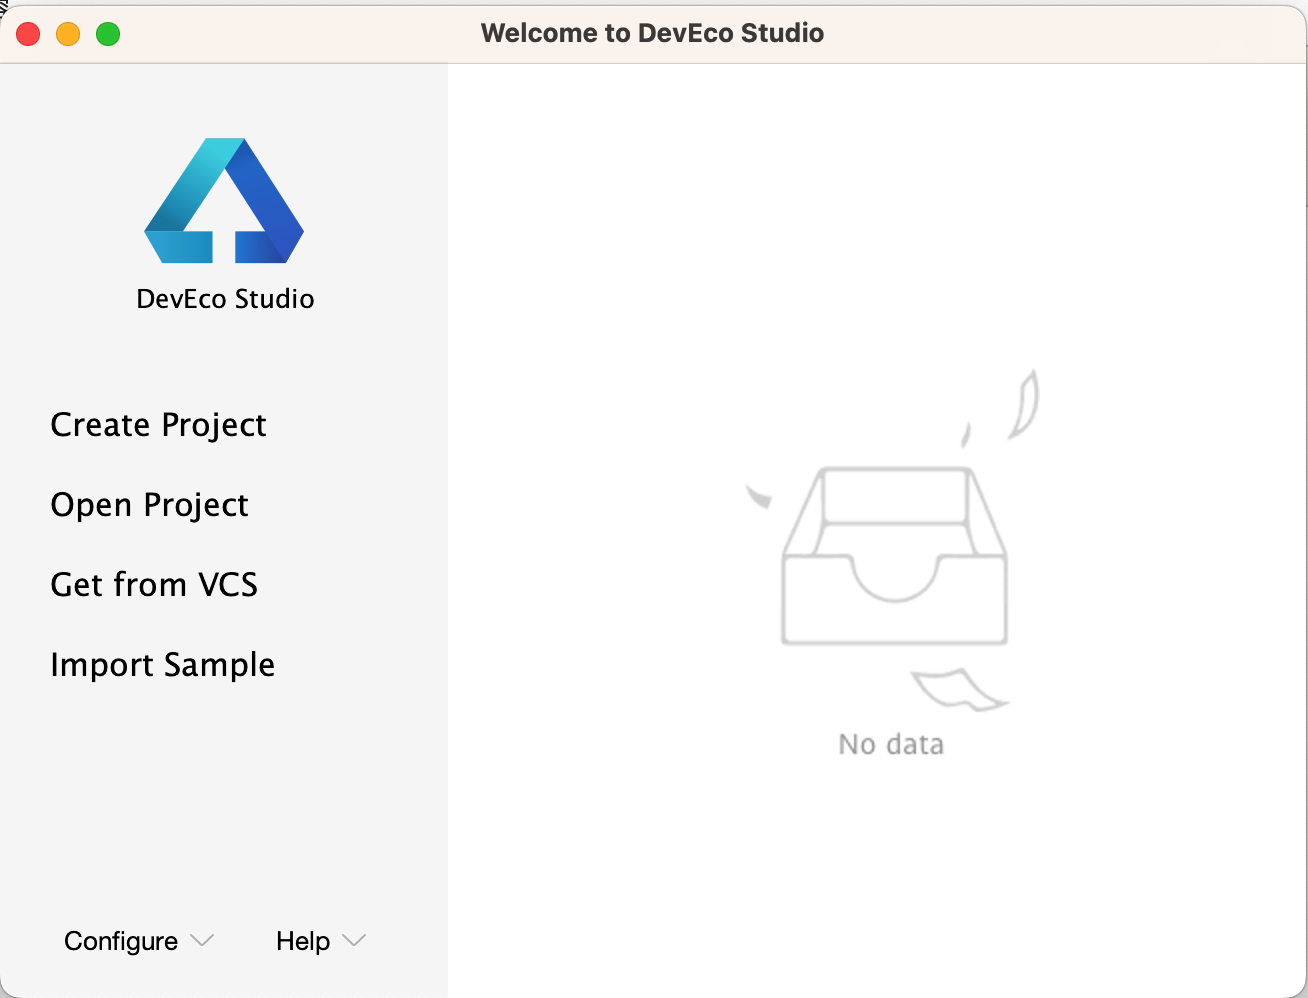Expand the Help dropdown menu
This screenshot has height=998, width=1308.
[321, 941]
